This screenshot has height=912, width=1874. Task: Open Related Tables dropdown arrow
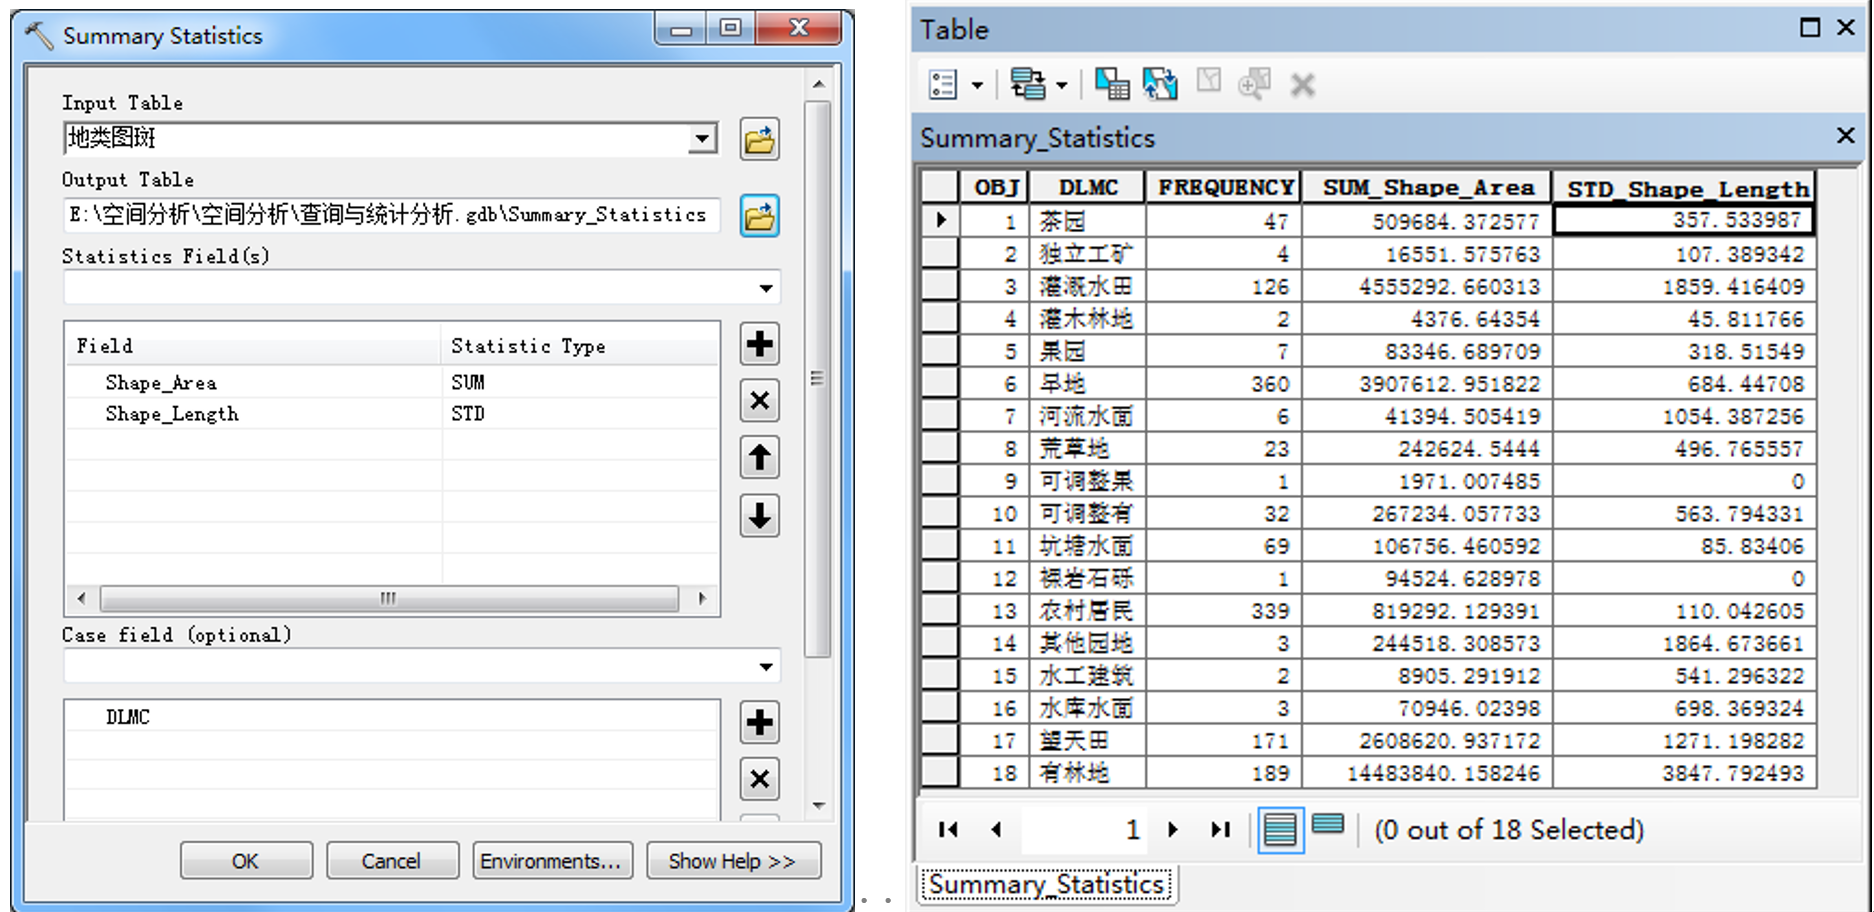coord(1062,86)
